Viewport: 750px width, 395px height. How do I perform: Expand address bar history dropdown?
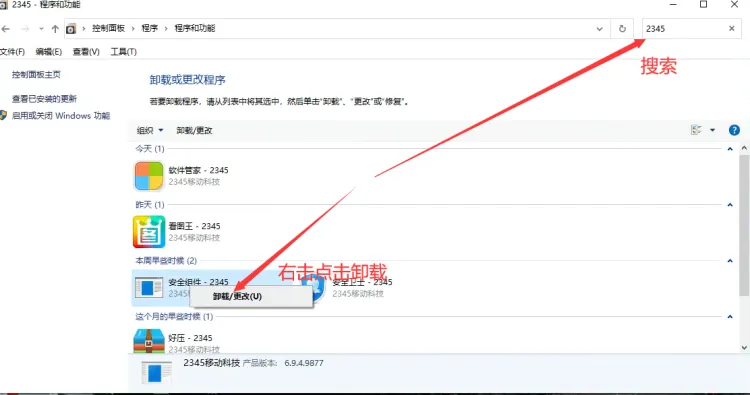[599, 29]
